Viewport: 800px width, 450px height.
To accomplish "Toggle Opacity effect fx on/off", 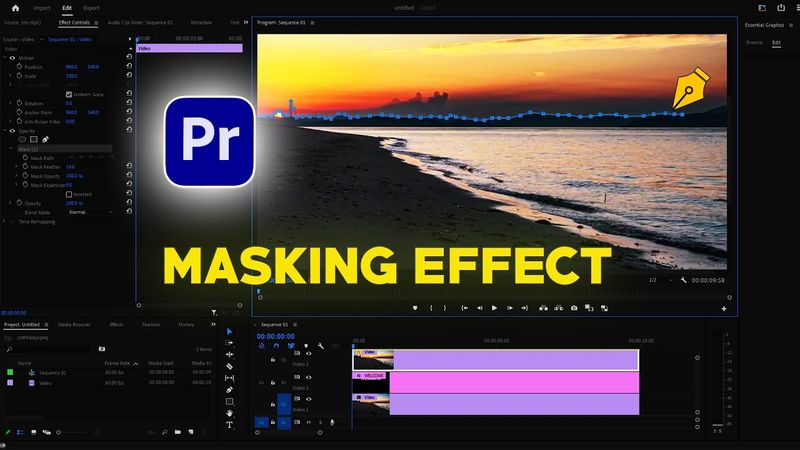I will click(12, 131).
